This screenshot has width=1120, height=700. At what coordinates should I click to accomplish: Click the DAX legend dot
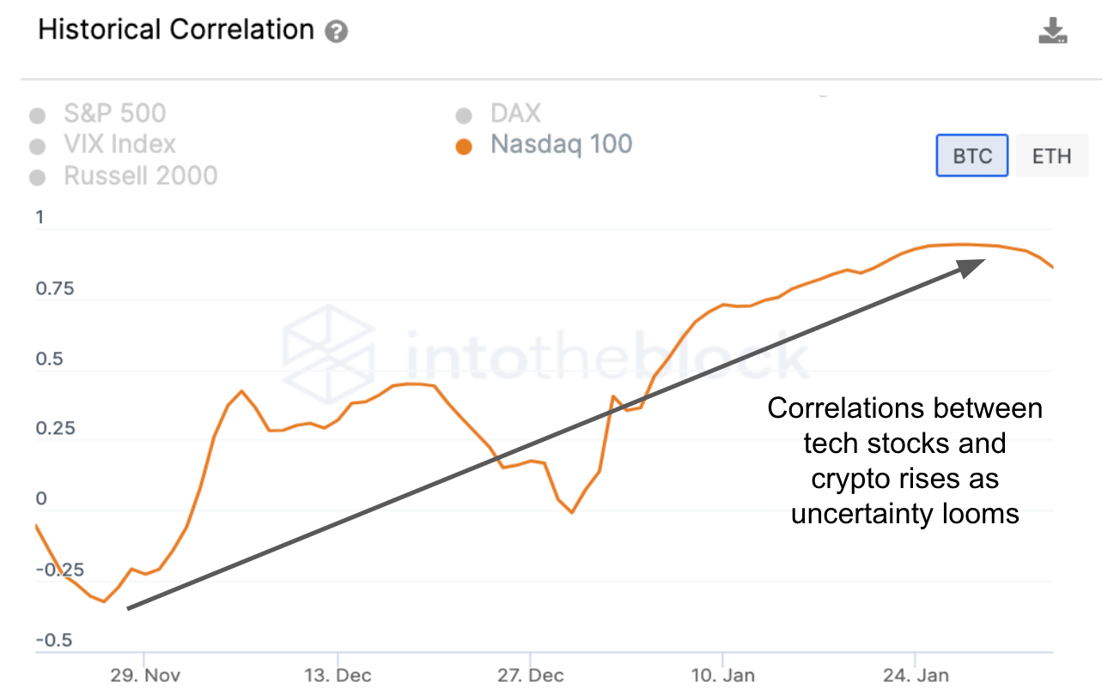[463, 114]
